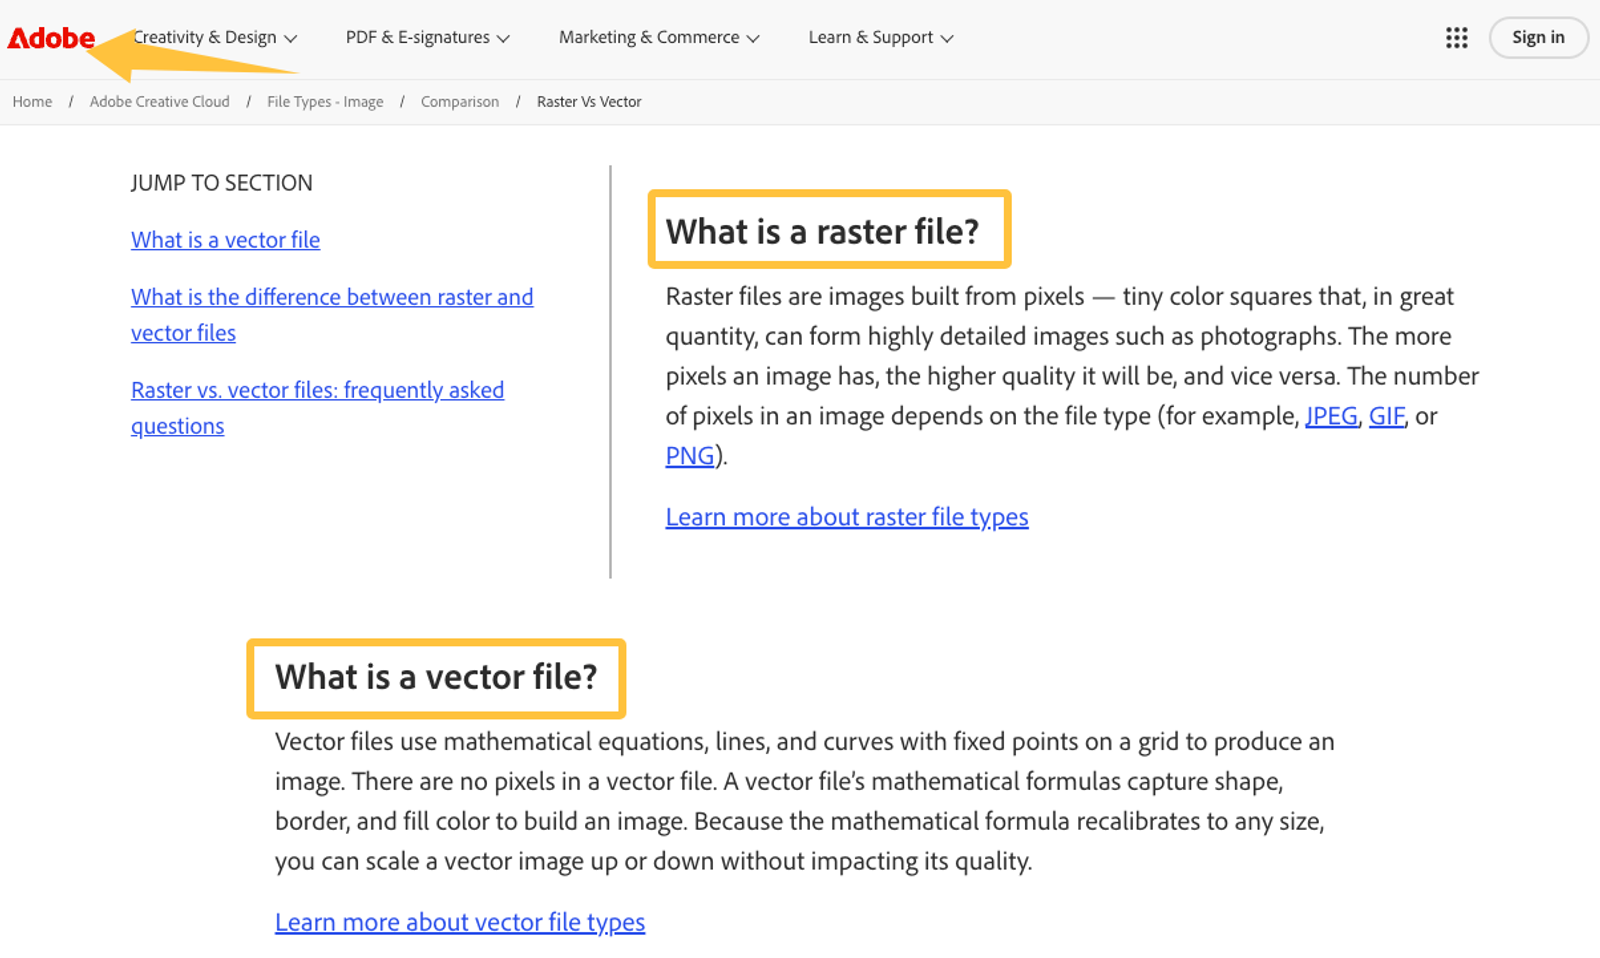1600x958 pixels.
Task: Expand the PDF & E-signatures menu
Action: click(x=428, y=38)
